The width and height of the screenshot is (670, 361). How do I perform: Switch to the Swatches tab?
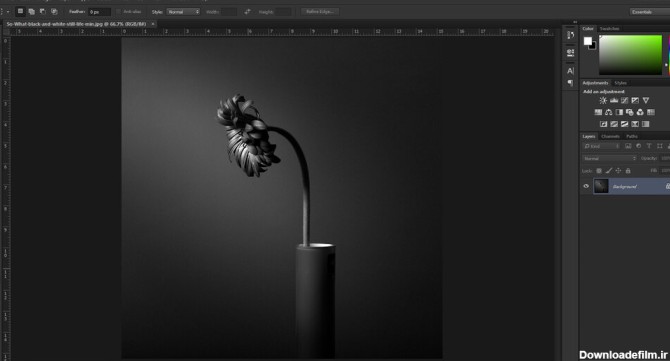(x=609, y=29)
